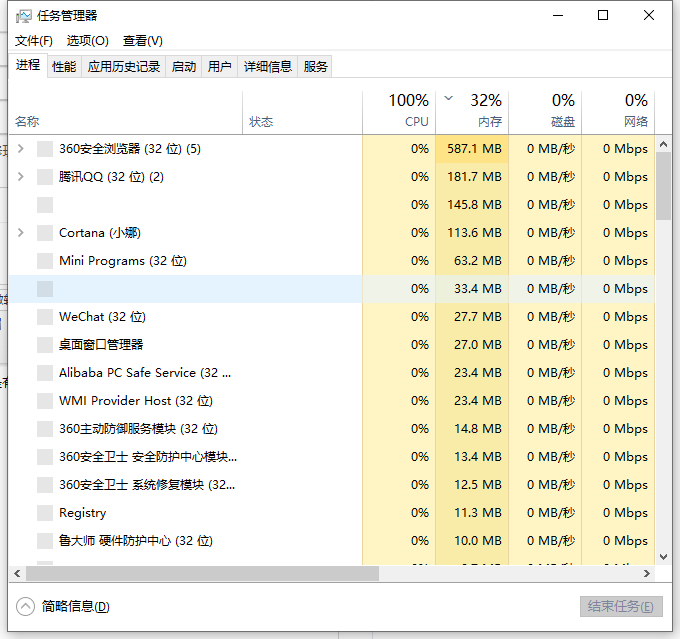Click the icon beside Mini Programs (32 位)

(44, 261)
